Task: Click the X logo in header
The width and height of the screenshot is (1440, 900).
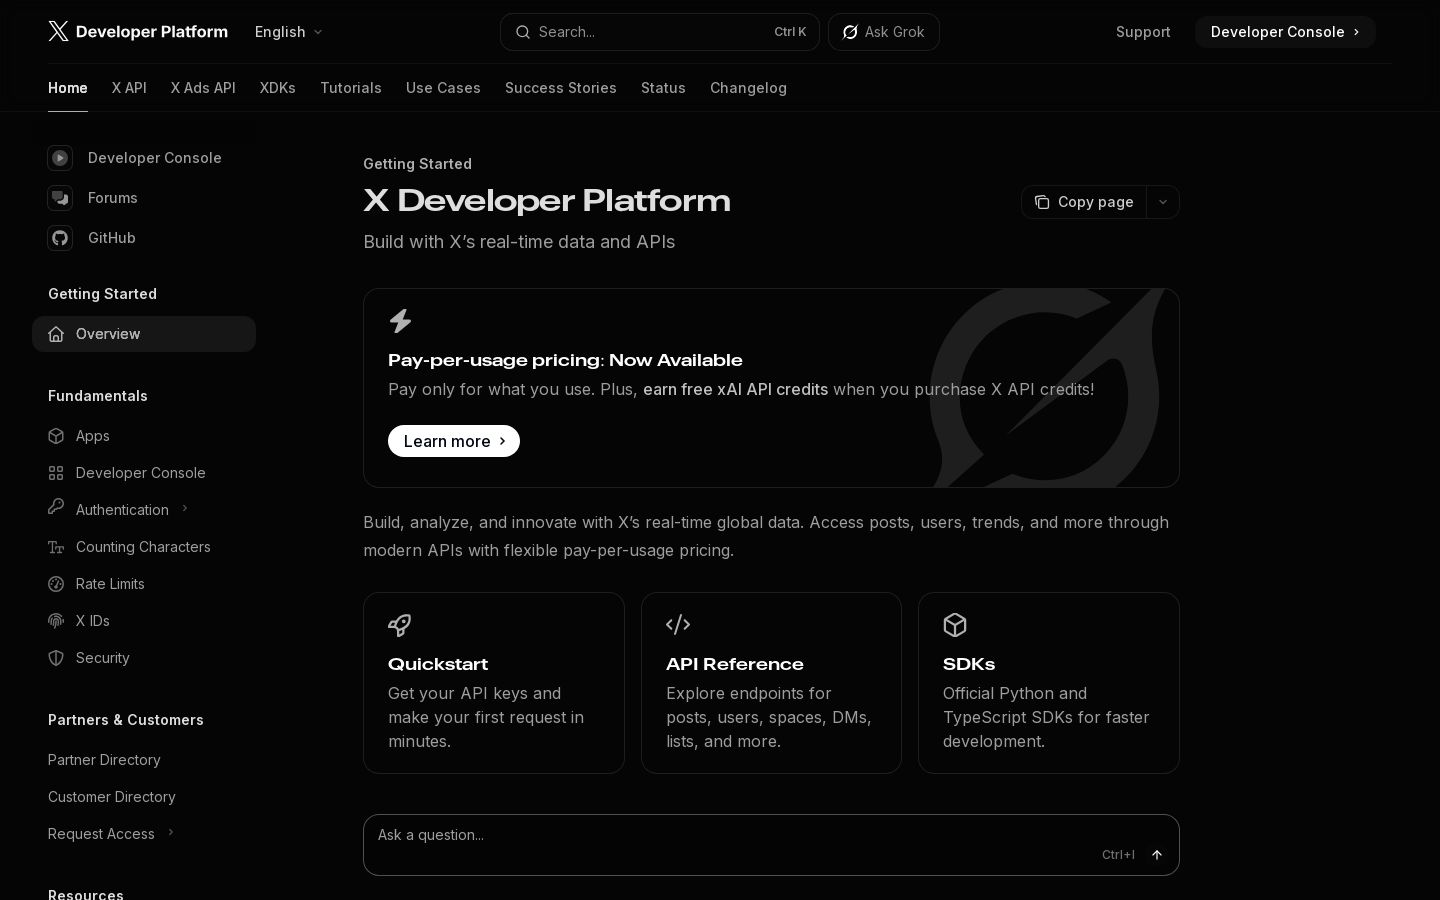Action: 58,31
